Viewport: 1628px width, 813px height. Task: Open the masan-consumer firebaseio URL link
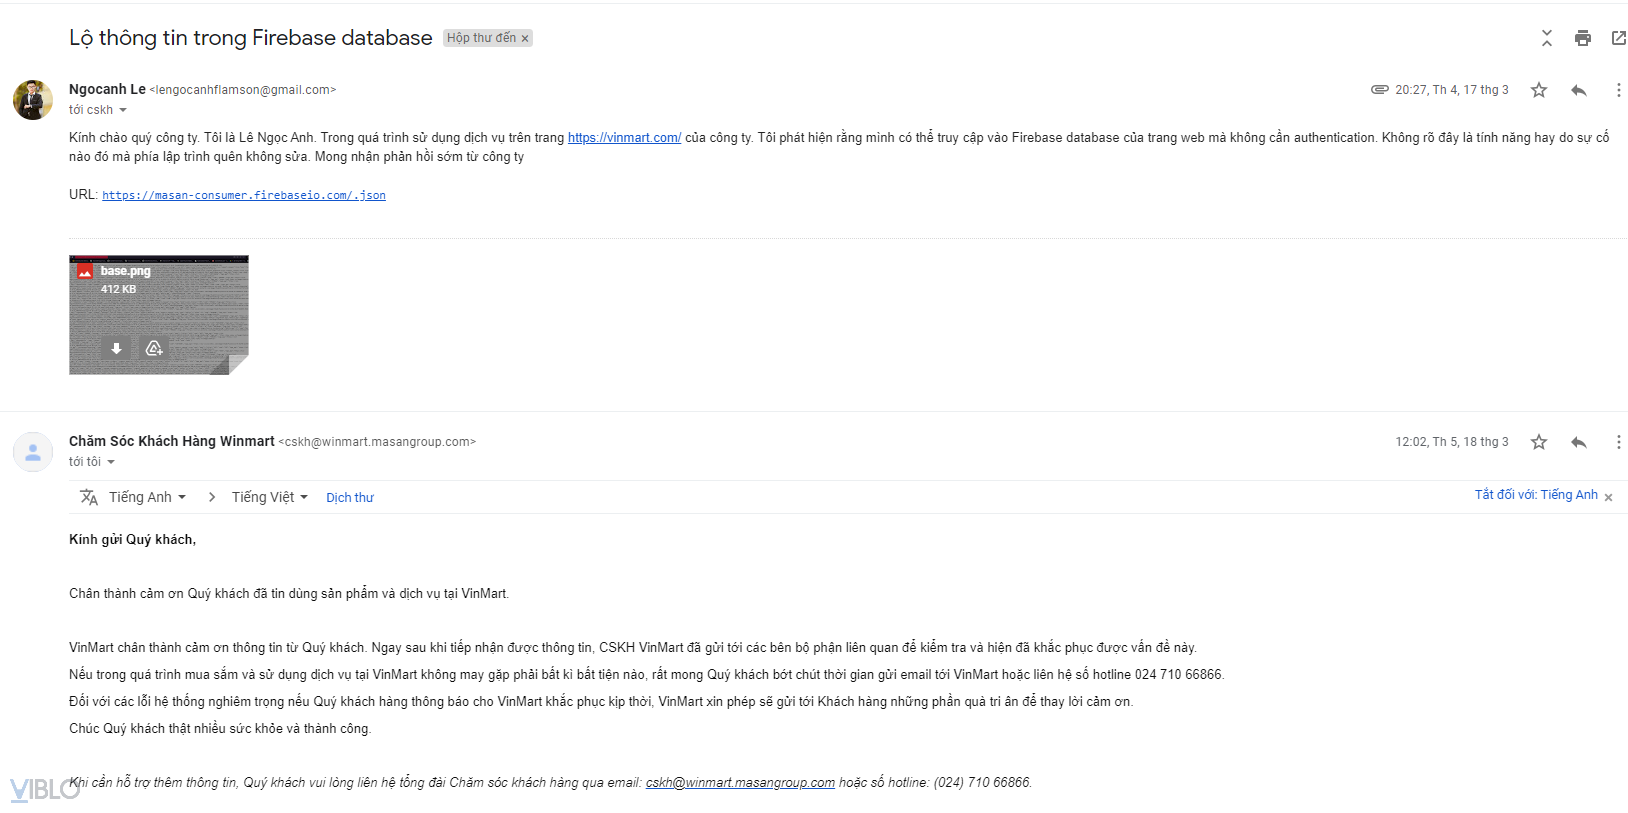[x=243, y=195]
